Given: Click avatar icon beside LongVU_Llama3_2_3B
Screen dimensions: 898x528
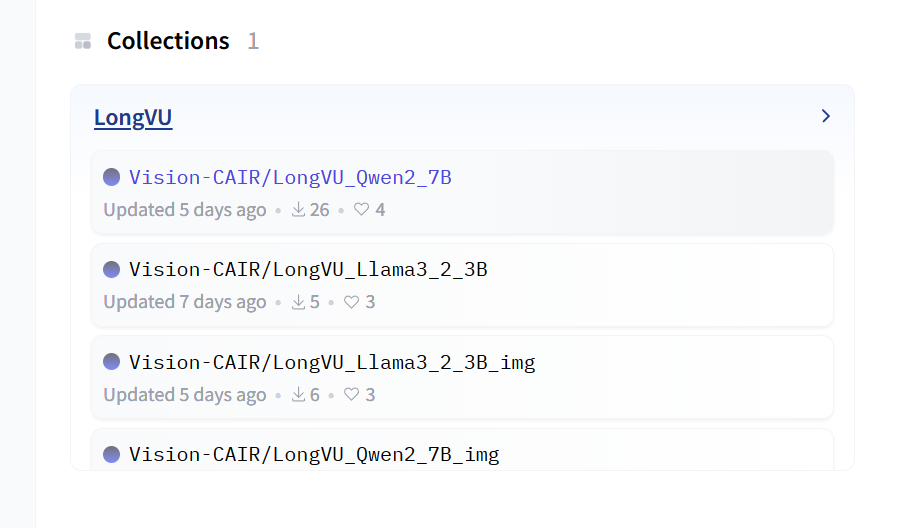Looking at the screenshot, I should pyautogui.click(x=112, y=269).
